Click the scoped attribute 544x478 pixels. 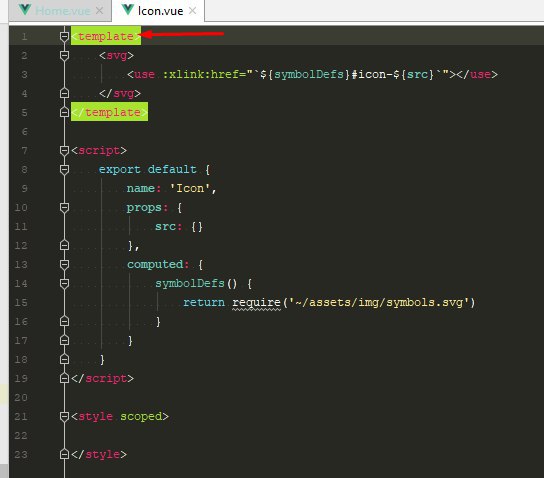pos(141,416)
